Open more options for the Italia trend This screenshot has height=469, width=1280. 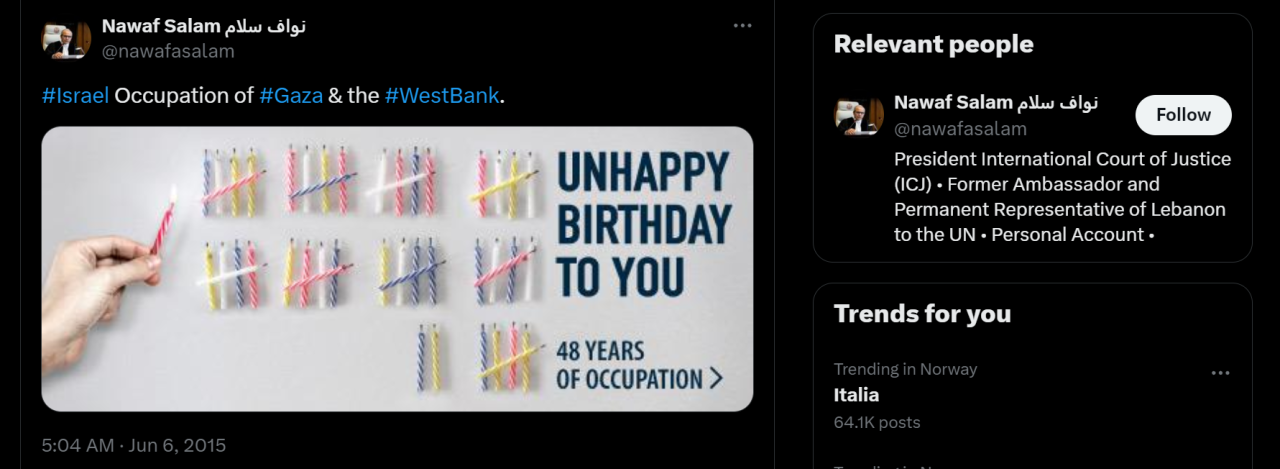[x=1220, y=373]
